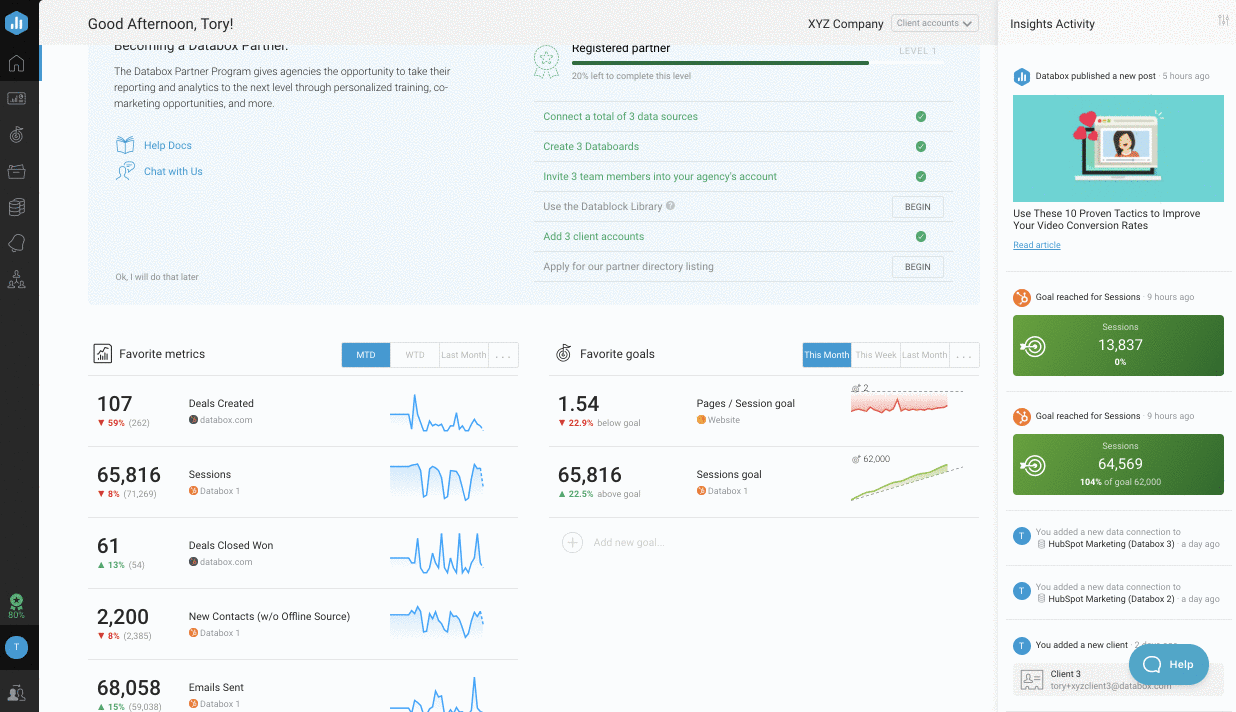Click the green check for Invite 3 team members
This screenshot has width=1236, height=712.
(x=921, y=176)
